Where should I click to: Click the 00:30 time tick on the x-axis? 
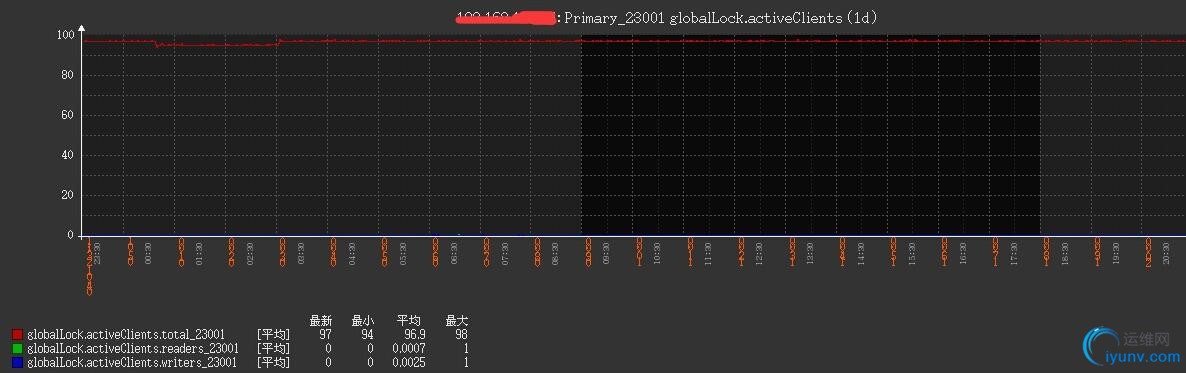(x=148, y=253)
